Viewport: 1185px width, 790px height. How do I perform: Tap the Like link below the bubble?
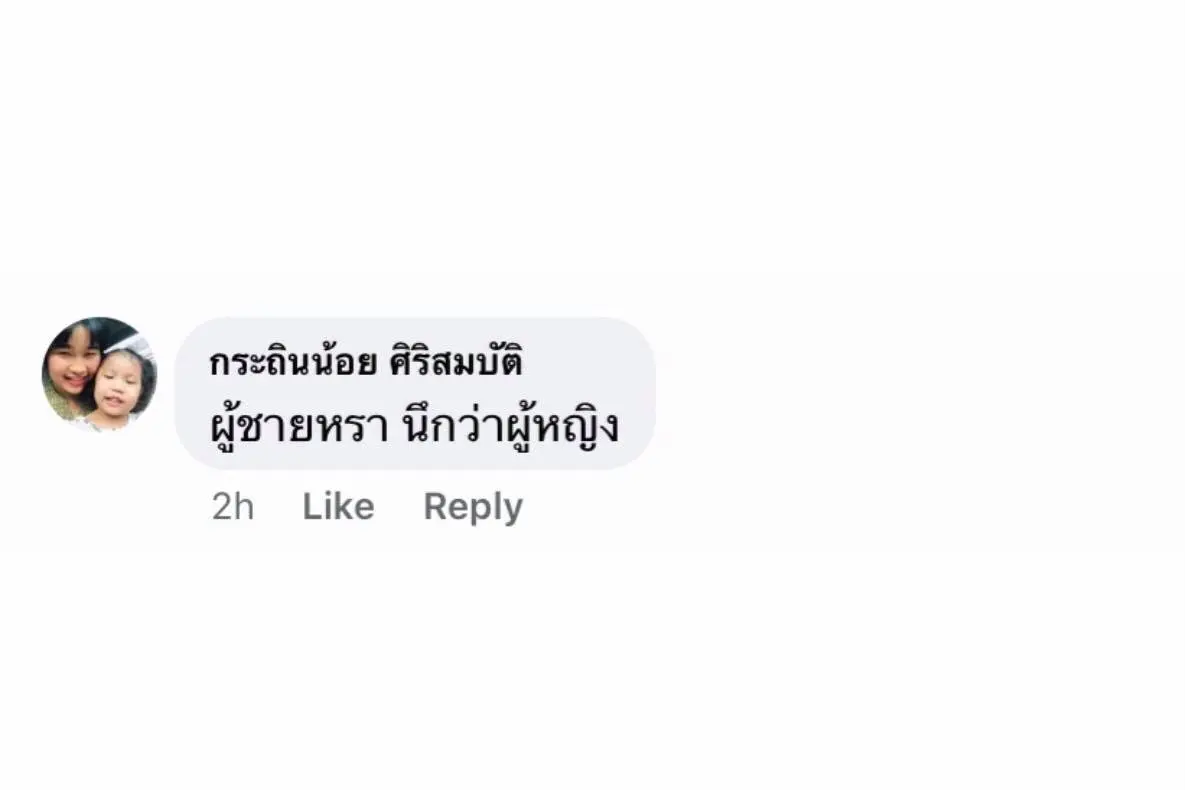[338, 507]
